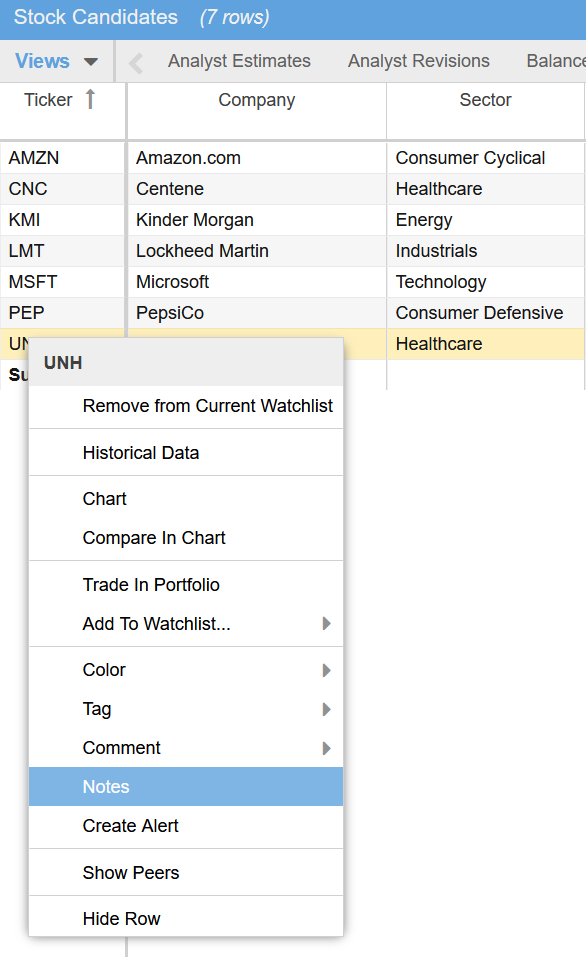Viewport: 586px width, 957px height.
Task: Expand the Comment submenu arrow
Action: [x=327, y=748]
